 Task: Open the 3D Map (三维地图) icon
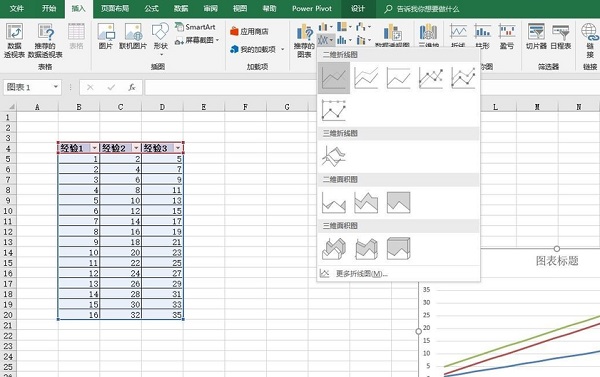click(x=428, y=32)
